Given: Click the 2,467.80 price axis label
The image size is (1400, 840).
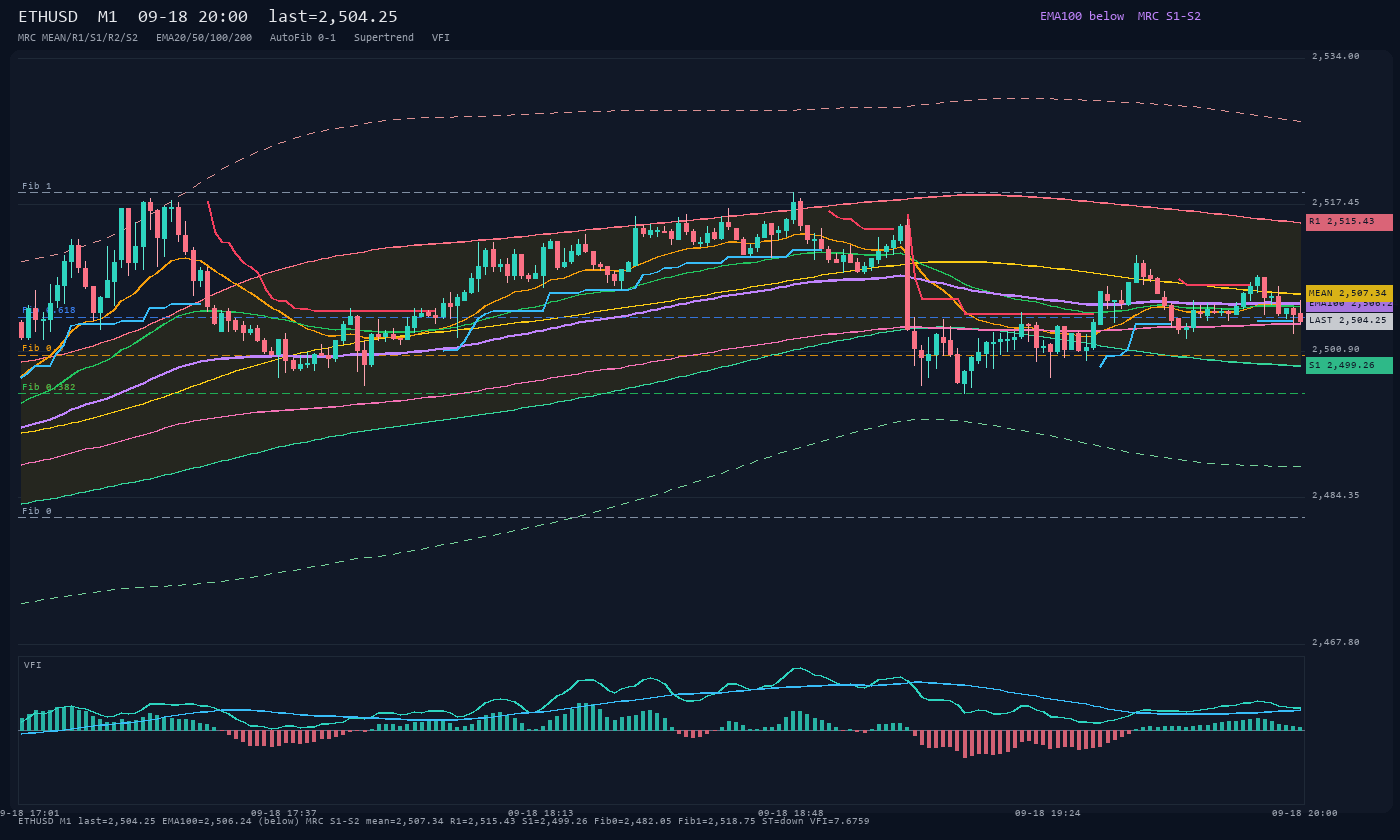Looking at the screenshot, I should (x=1335, y=642).
